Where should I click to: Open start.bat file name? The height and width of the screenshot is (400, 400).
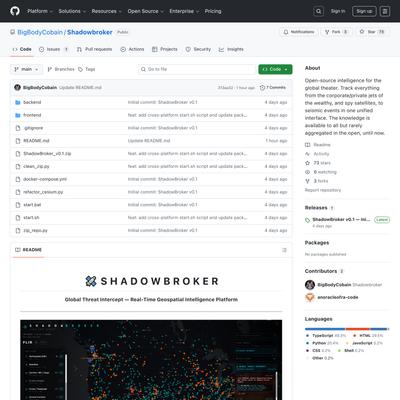coord(32,205)
